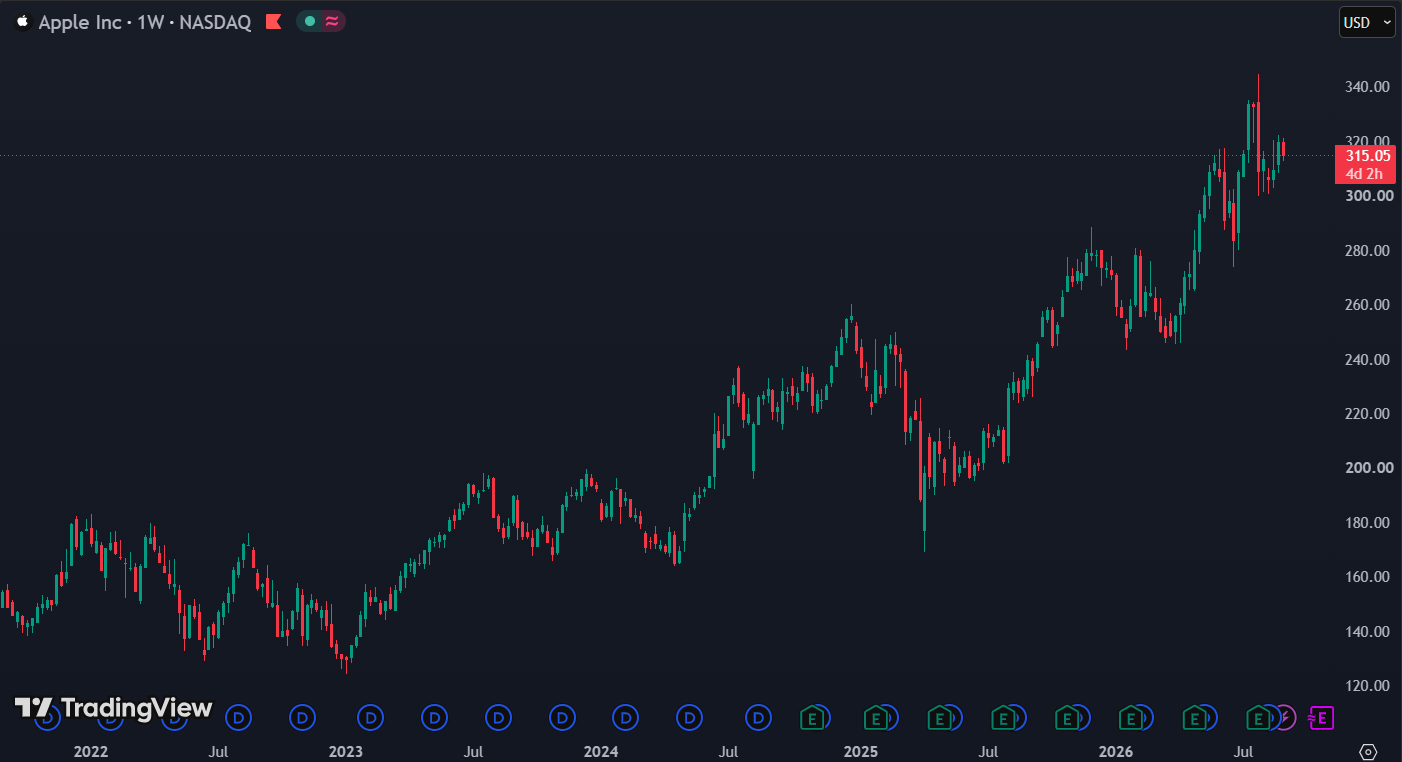Click the Jul label between 2024 and 2025
This screenshot has width=1402, height=762.
pos(729,751)
